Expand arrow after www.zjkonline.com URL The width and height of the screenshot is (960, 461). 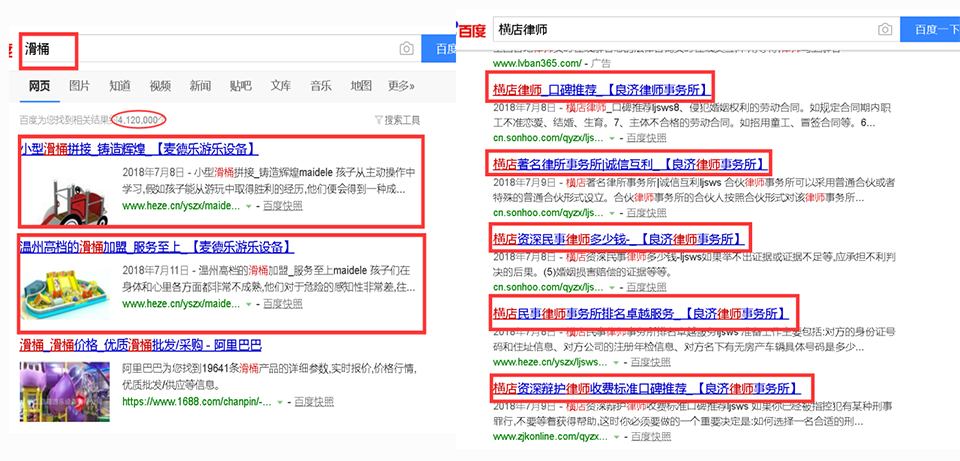point(619,437)
